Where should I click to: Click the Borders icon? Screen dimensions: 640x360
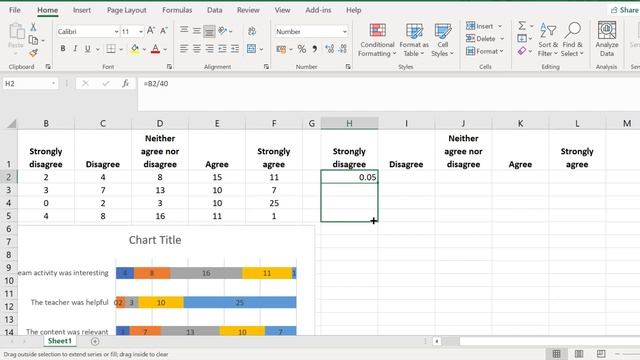(111, 49)
